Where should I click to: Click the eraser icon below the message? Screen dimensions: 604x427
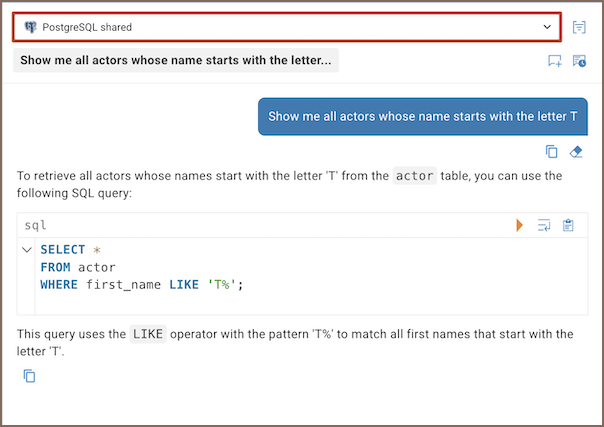[575, 152]
